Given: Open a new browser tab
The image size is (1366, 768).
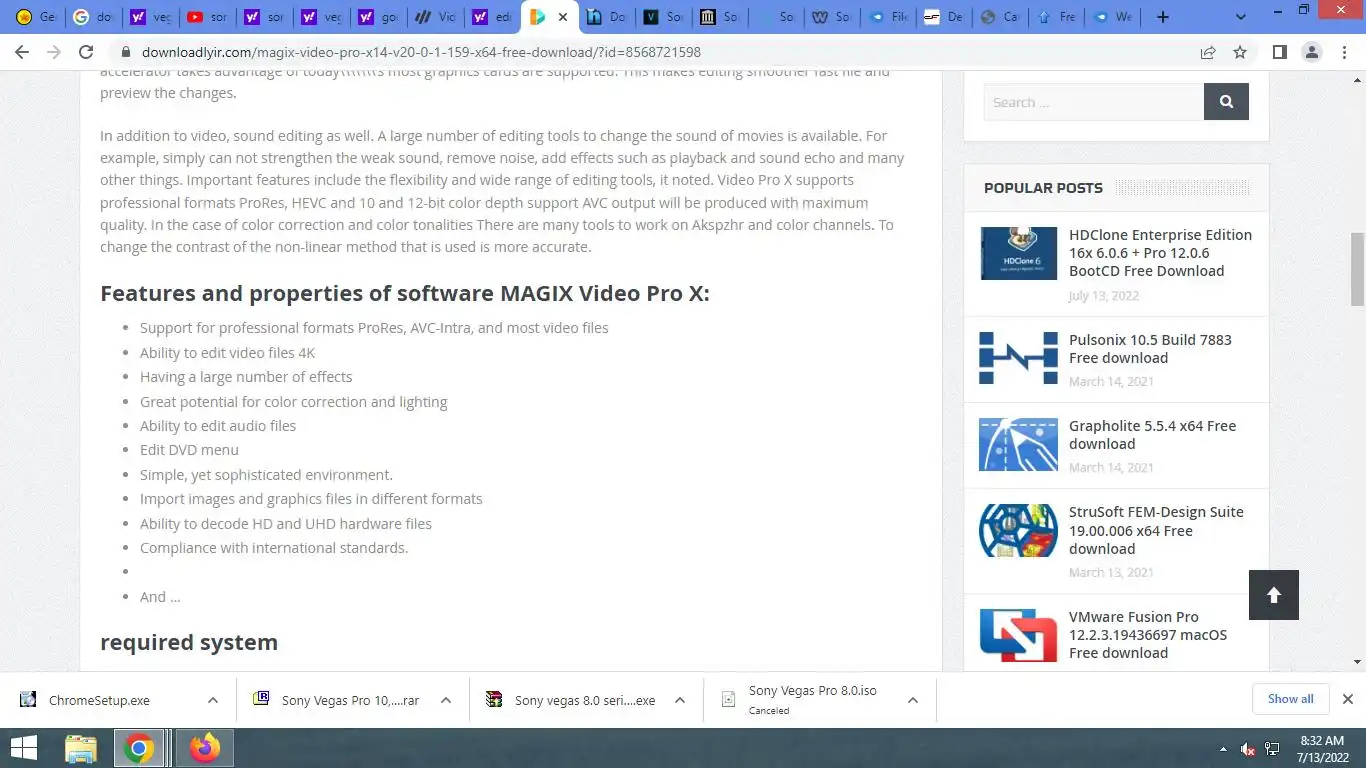Looking at the screenshot, I should pyautogui.click(x=1162, y=17).
